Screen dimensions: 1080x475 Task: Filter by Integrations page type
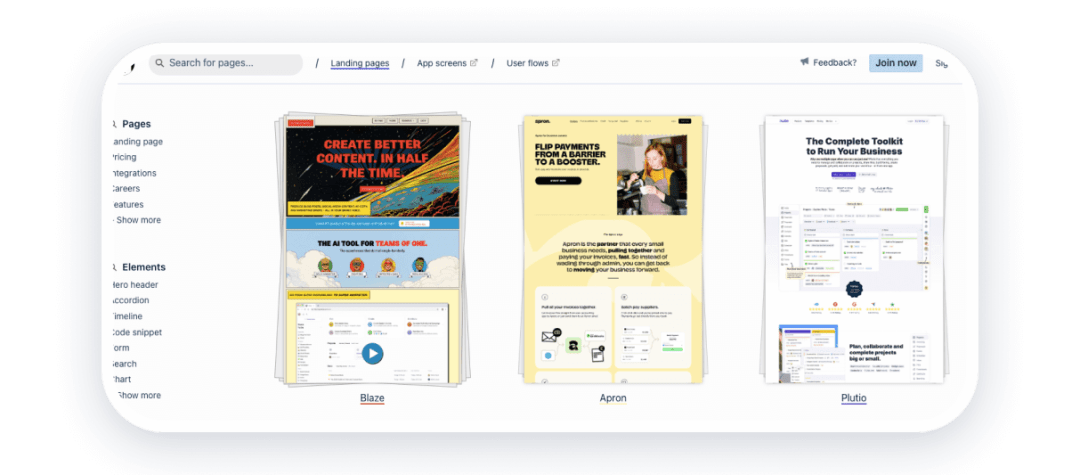click(x=136, y=173)
